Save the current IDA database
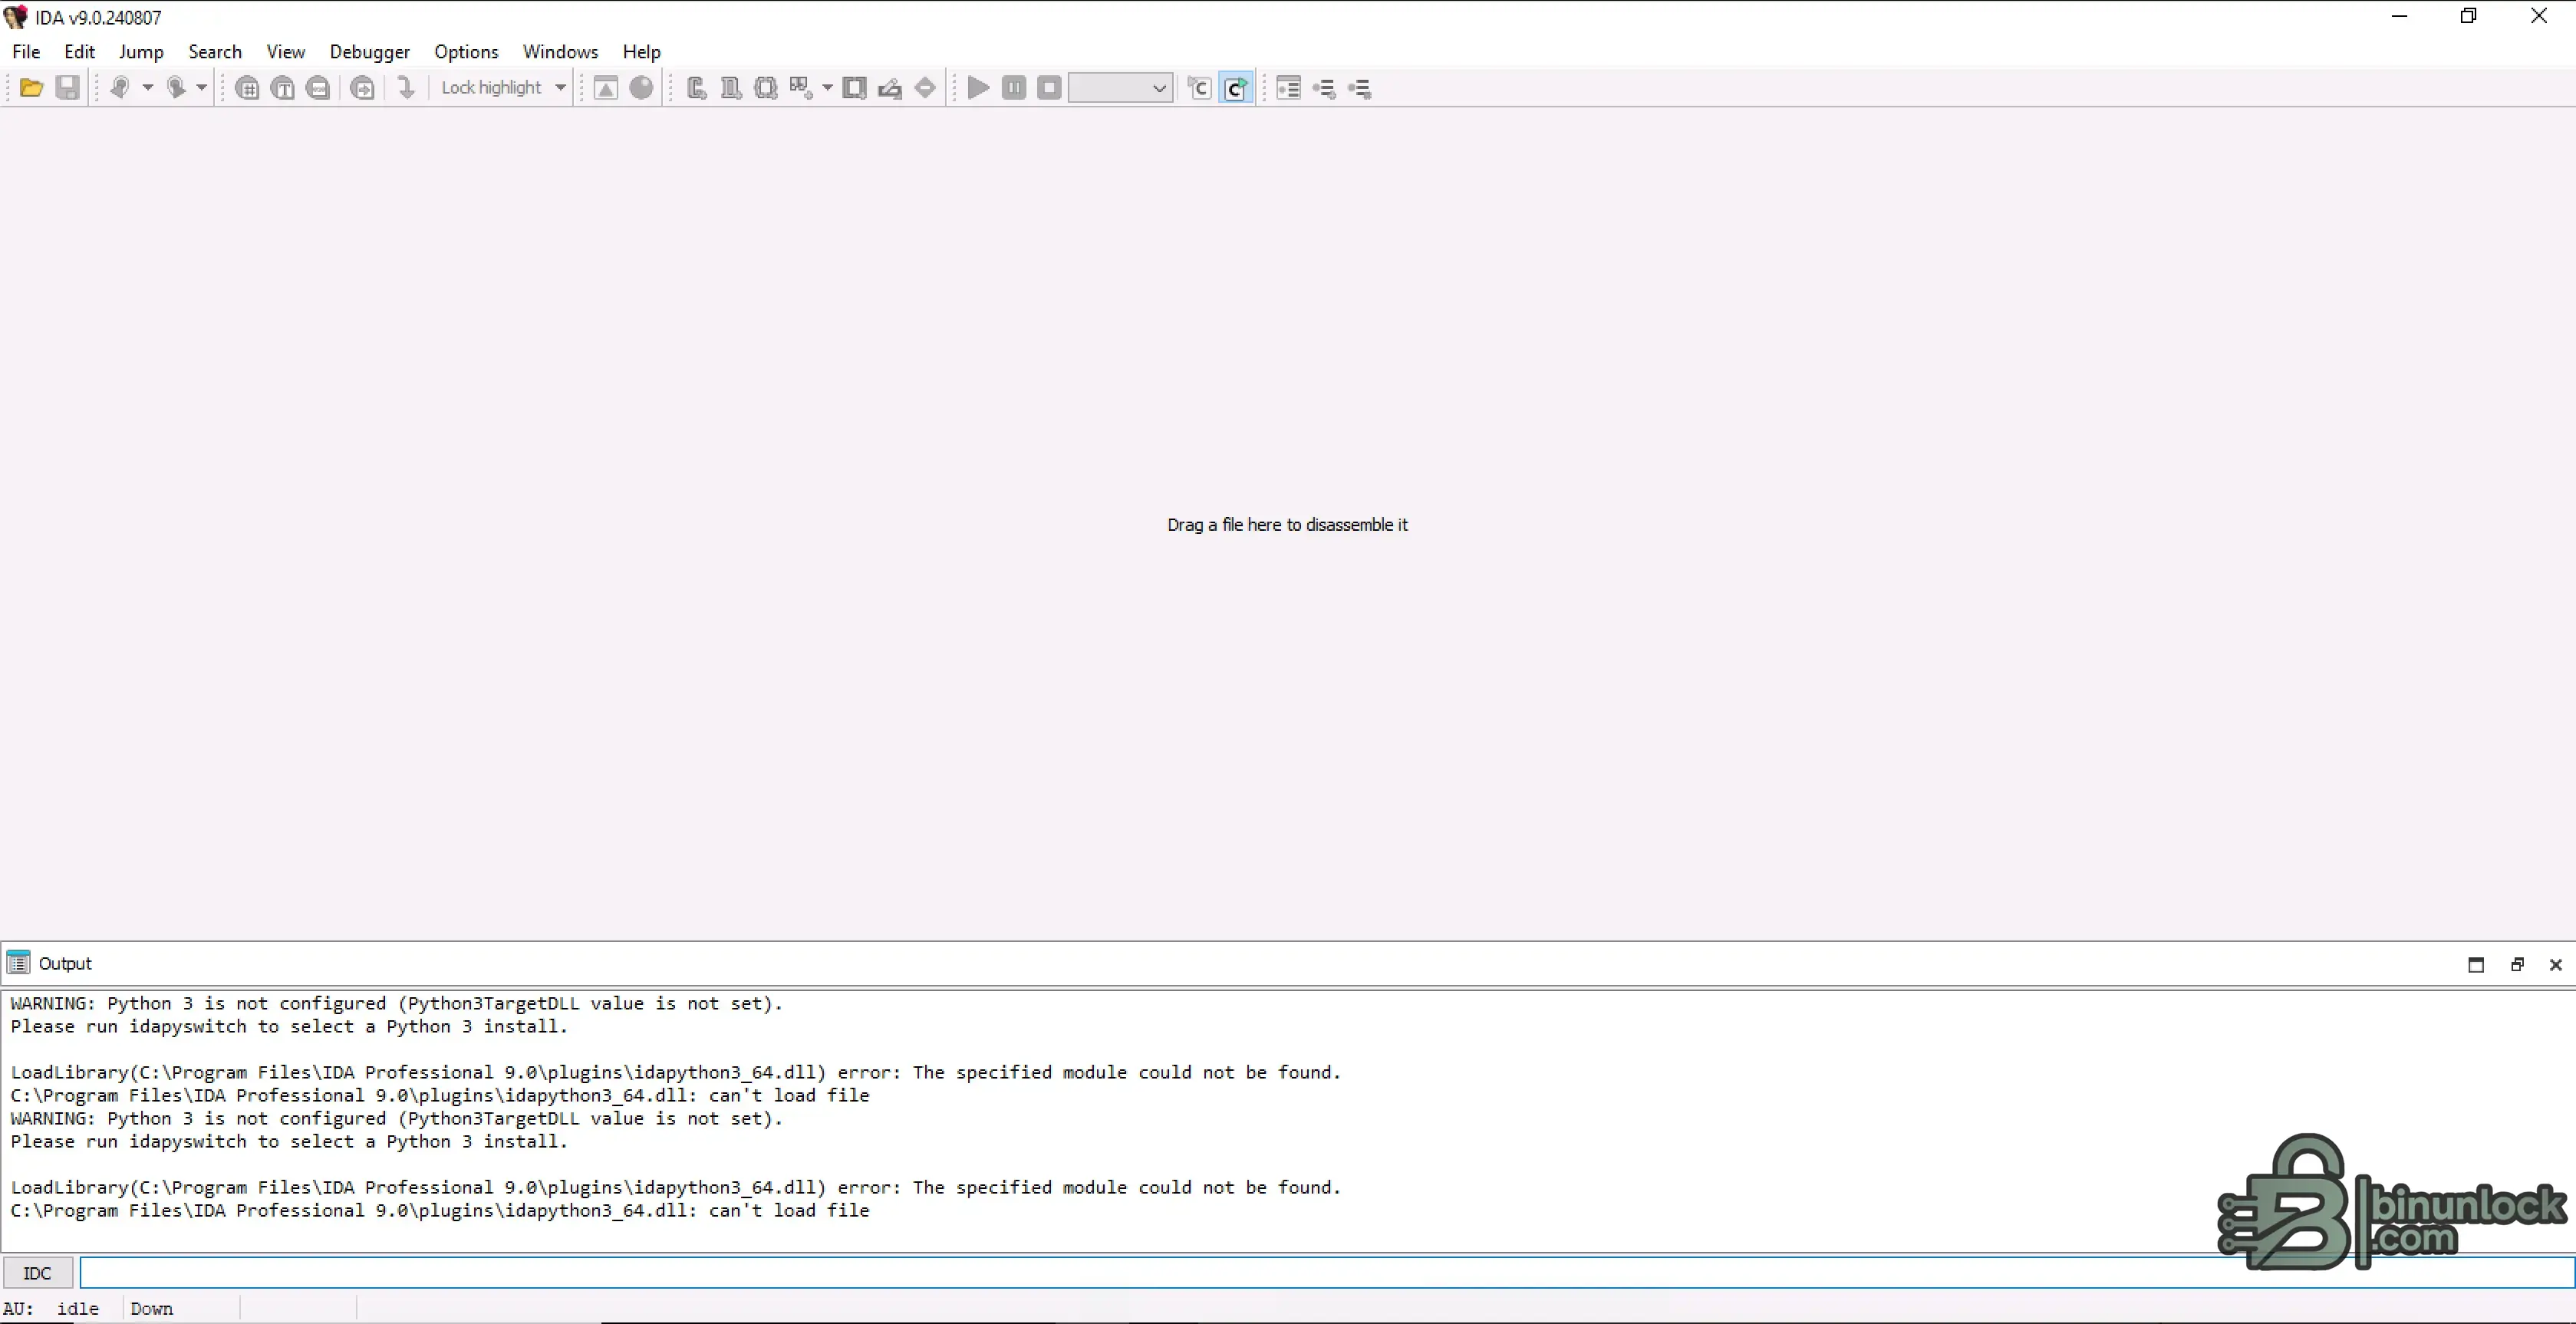This screenshot has width=2576, height=1324. 67,88
